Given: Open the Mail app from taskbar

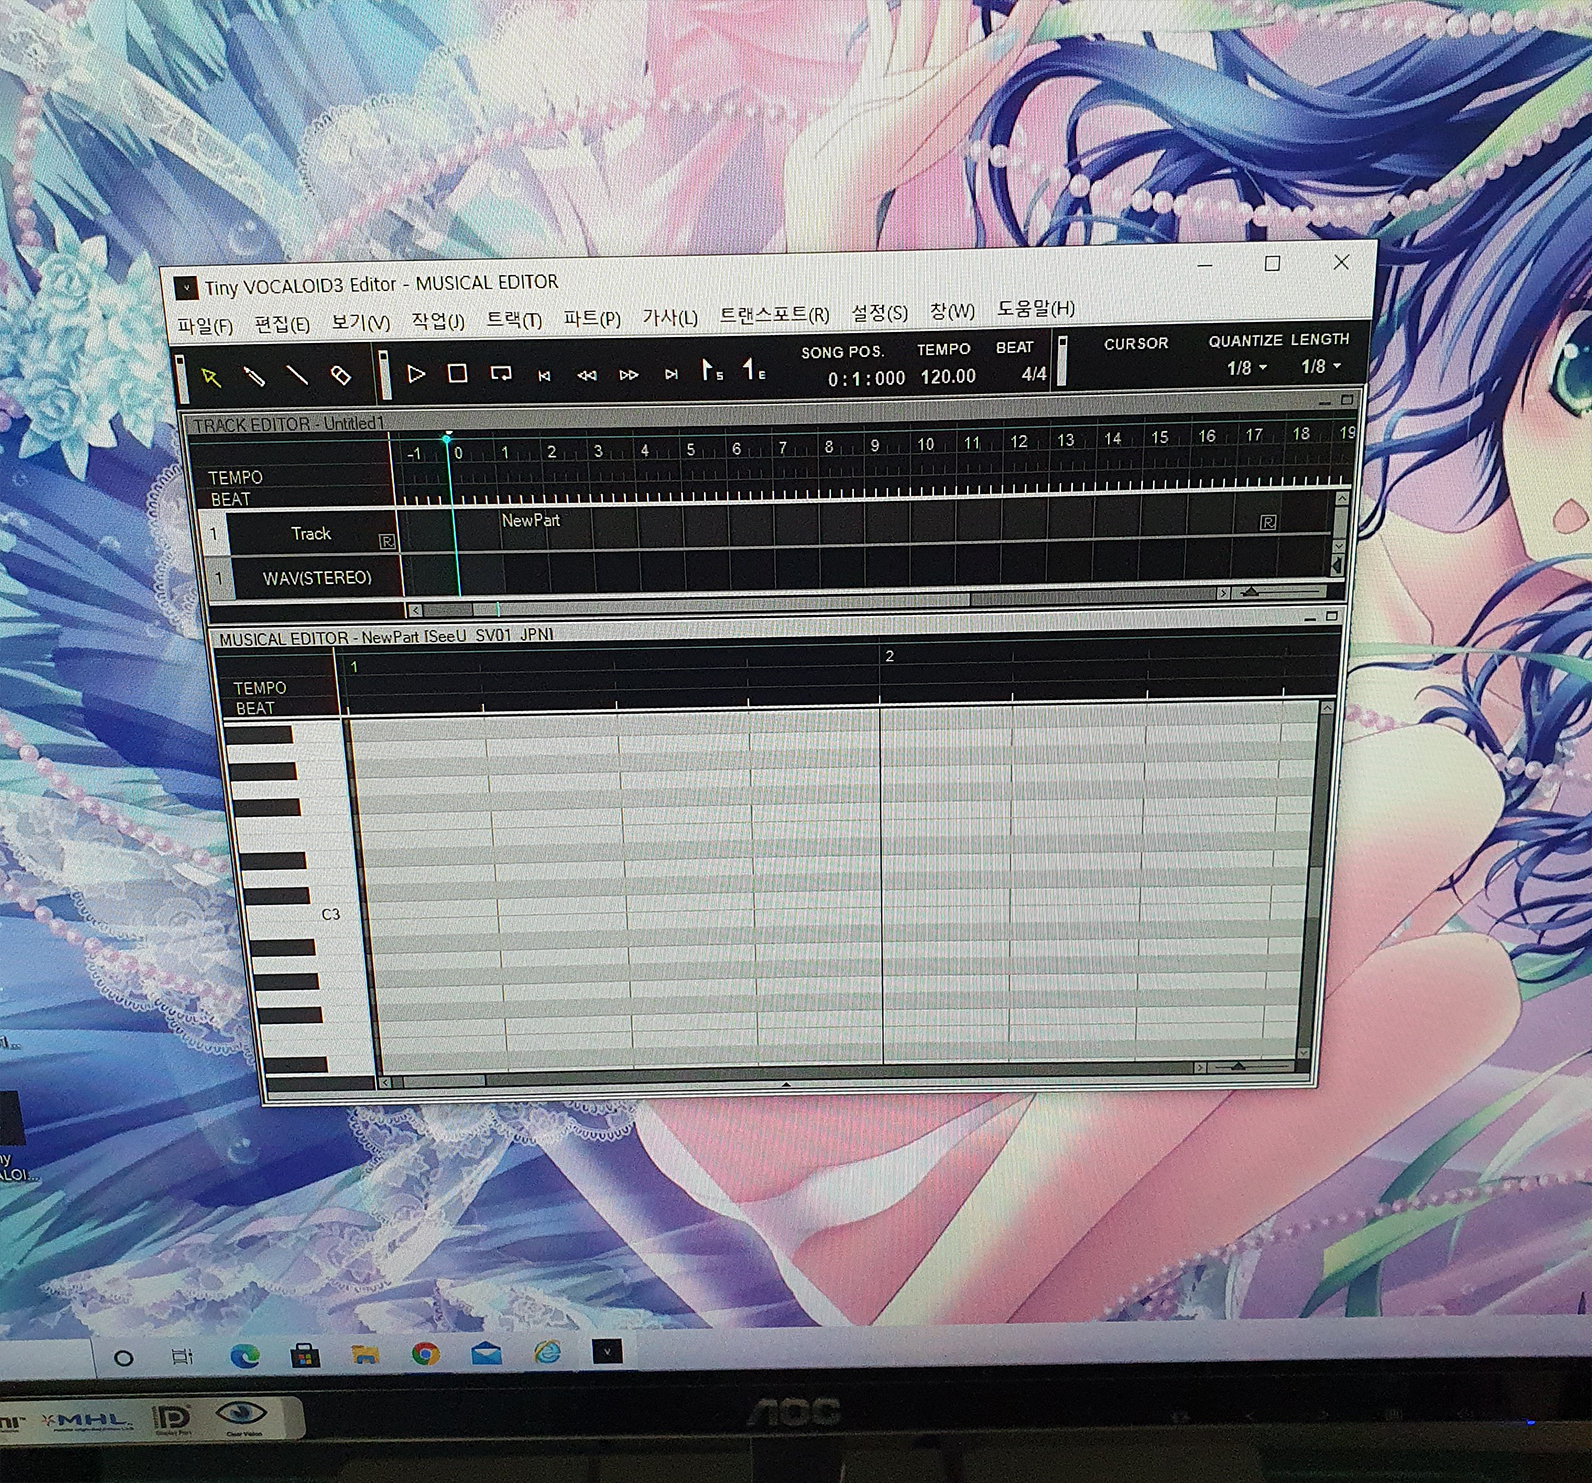Looking at the screenshot, I should pos(487,1354).
